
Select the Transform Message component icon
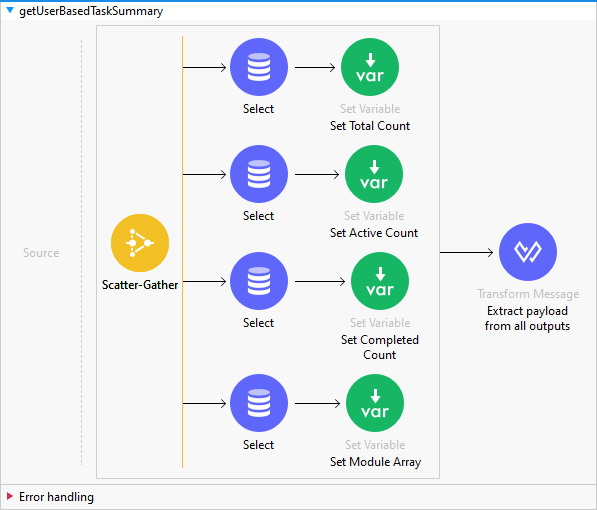(x=528, y=252)
